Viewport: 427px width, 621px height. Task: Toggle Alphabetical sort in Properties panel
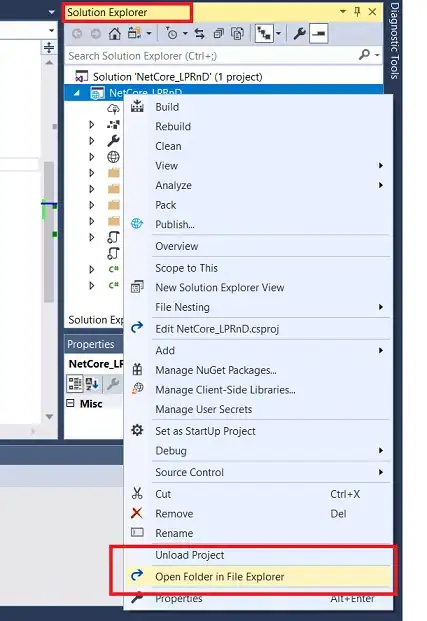point(92,384)
